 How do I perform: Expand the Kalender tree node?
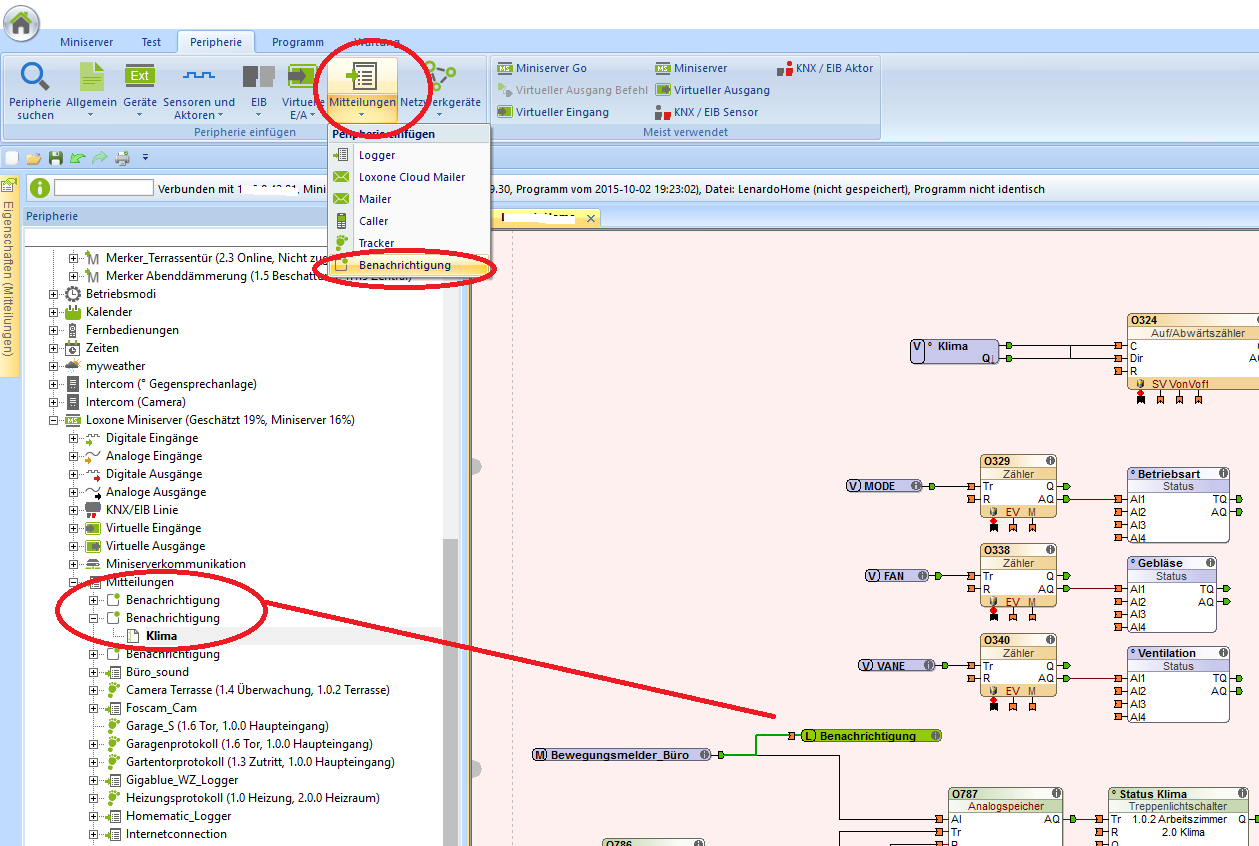tap(54, 312)
